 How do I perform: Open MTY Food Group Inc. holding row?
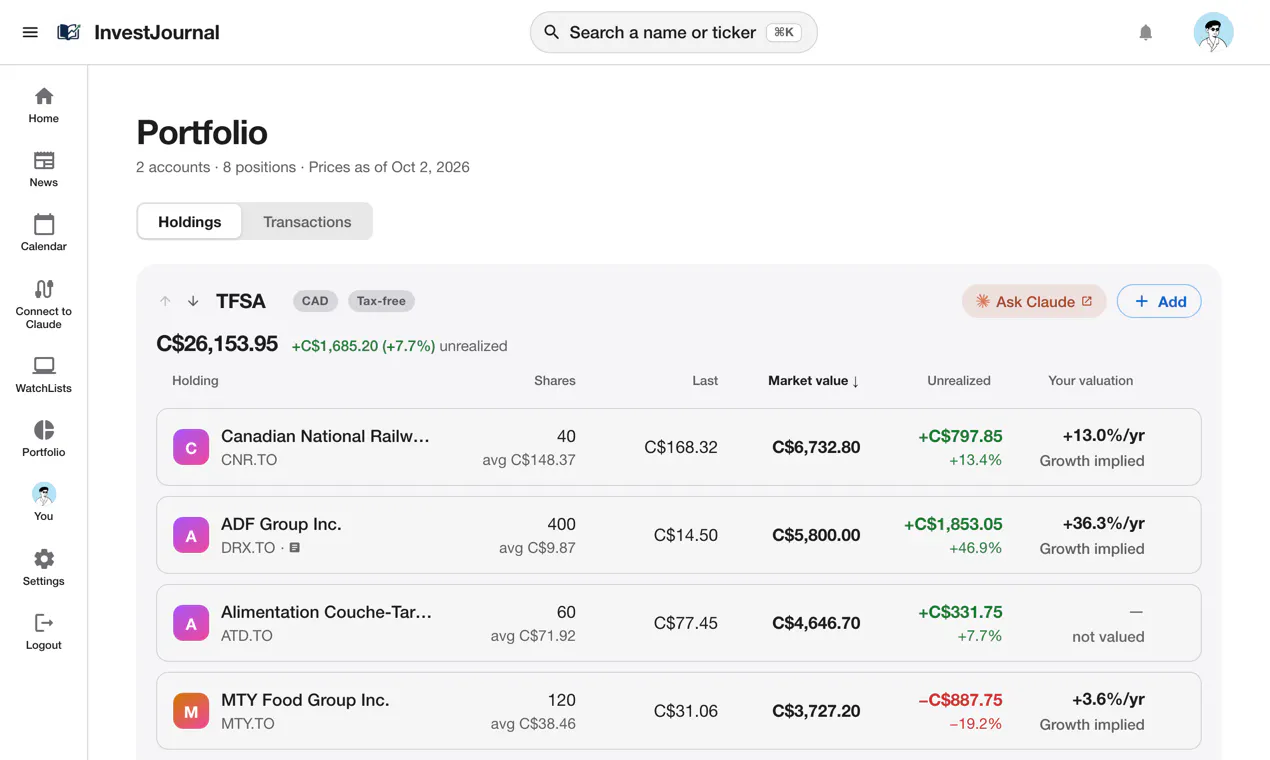click(x=679, y=711)
